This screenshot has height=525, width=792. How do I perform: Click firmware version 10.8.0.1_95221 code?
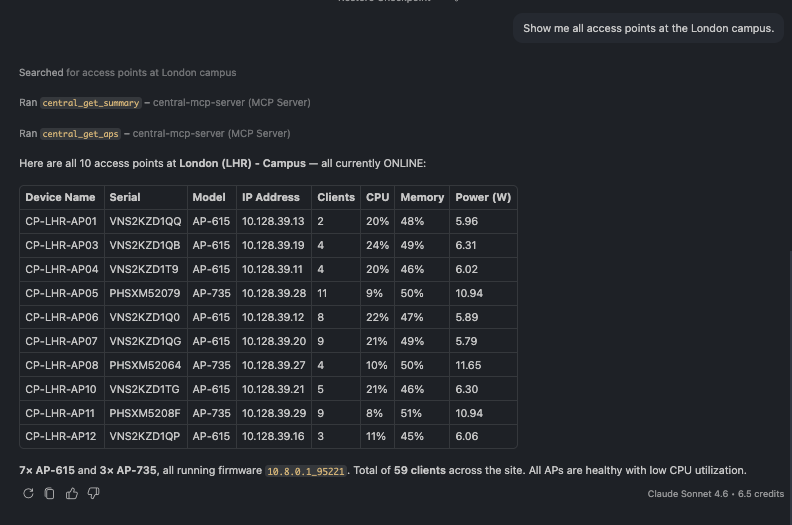coord(306,471)
